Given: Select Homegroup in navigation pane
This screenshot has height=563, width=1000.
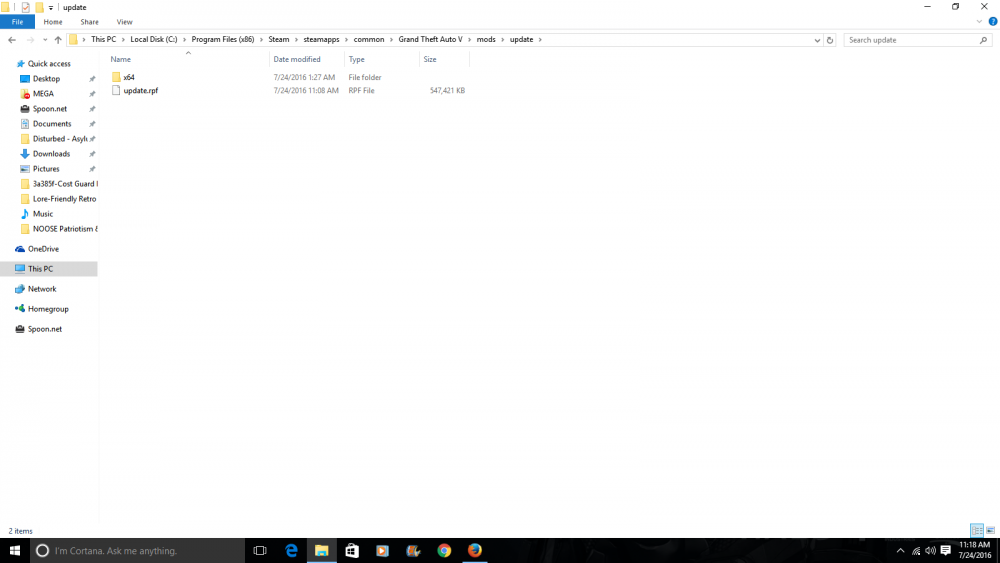Looking at the screenshot, I should coord(48,309).
